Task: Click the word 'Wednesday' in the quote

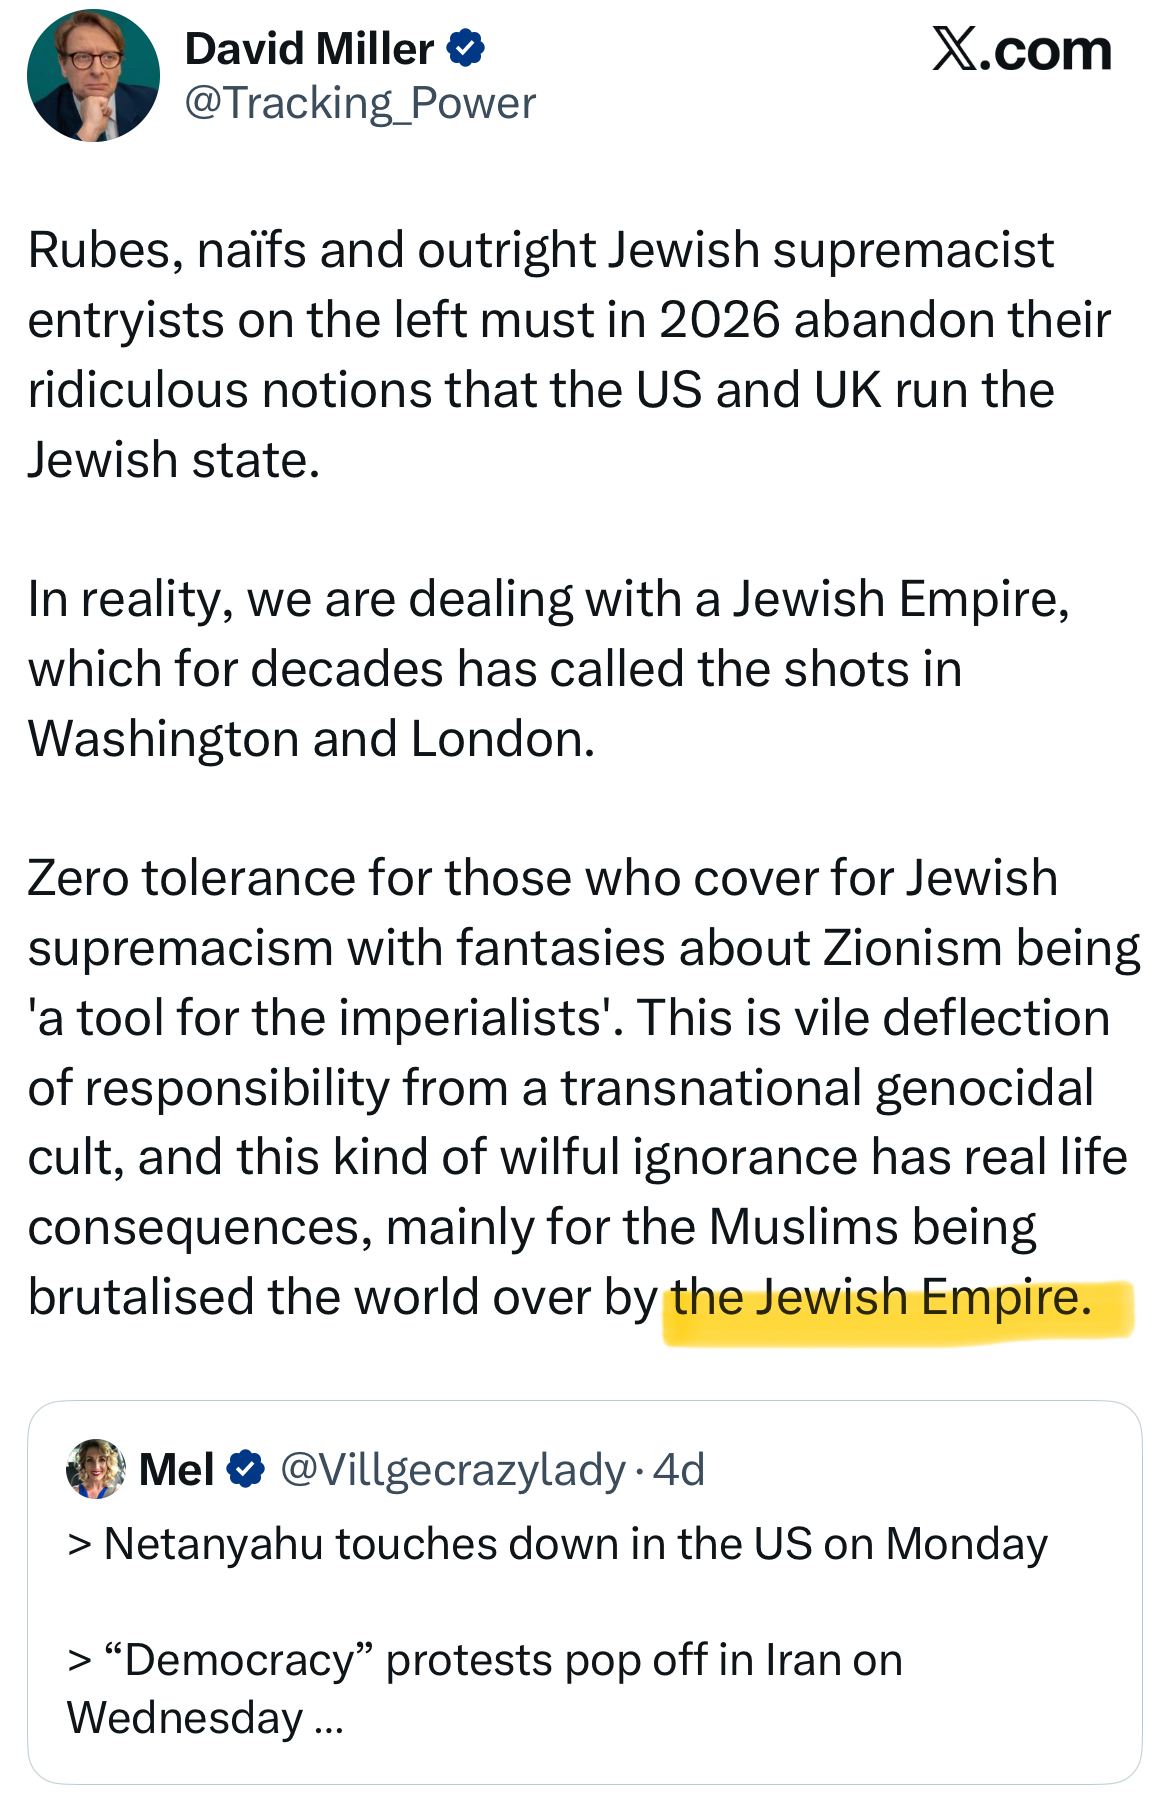Action: pos(185,1718)
